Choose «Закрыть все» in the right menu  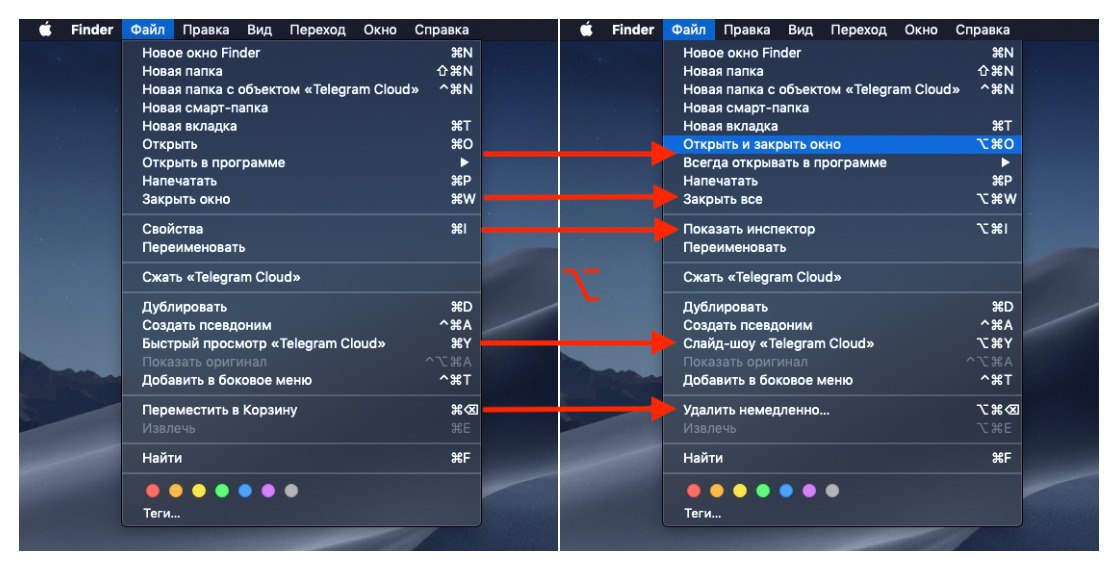842,199
